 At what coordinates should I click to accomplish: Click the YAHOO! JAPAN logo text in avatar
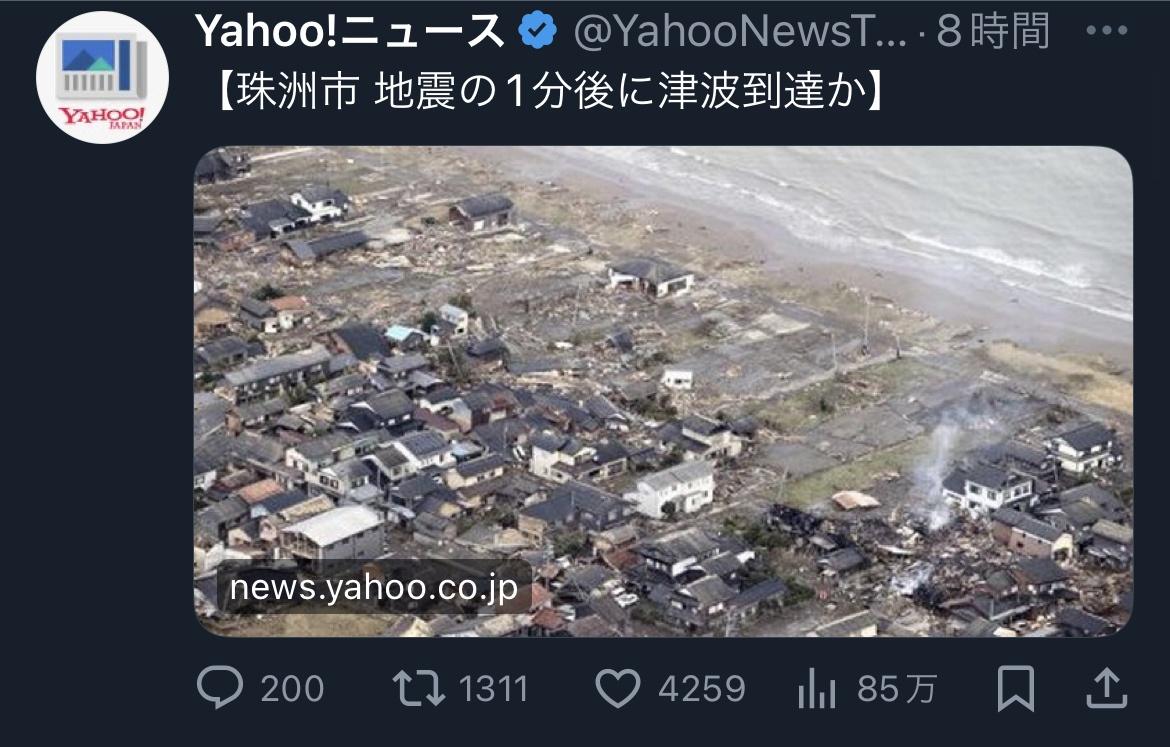click(102, 117)
